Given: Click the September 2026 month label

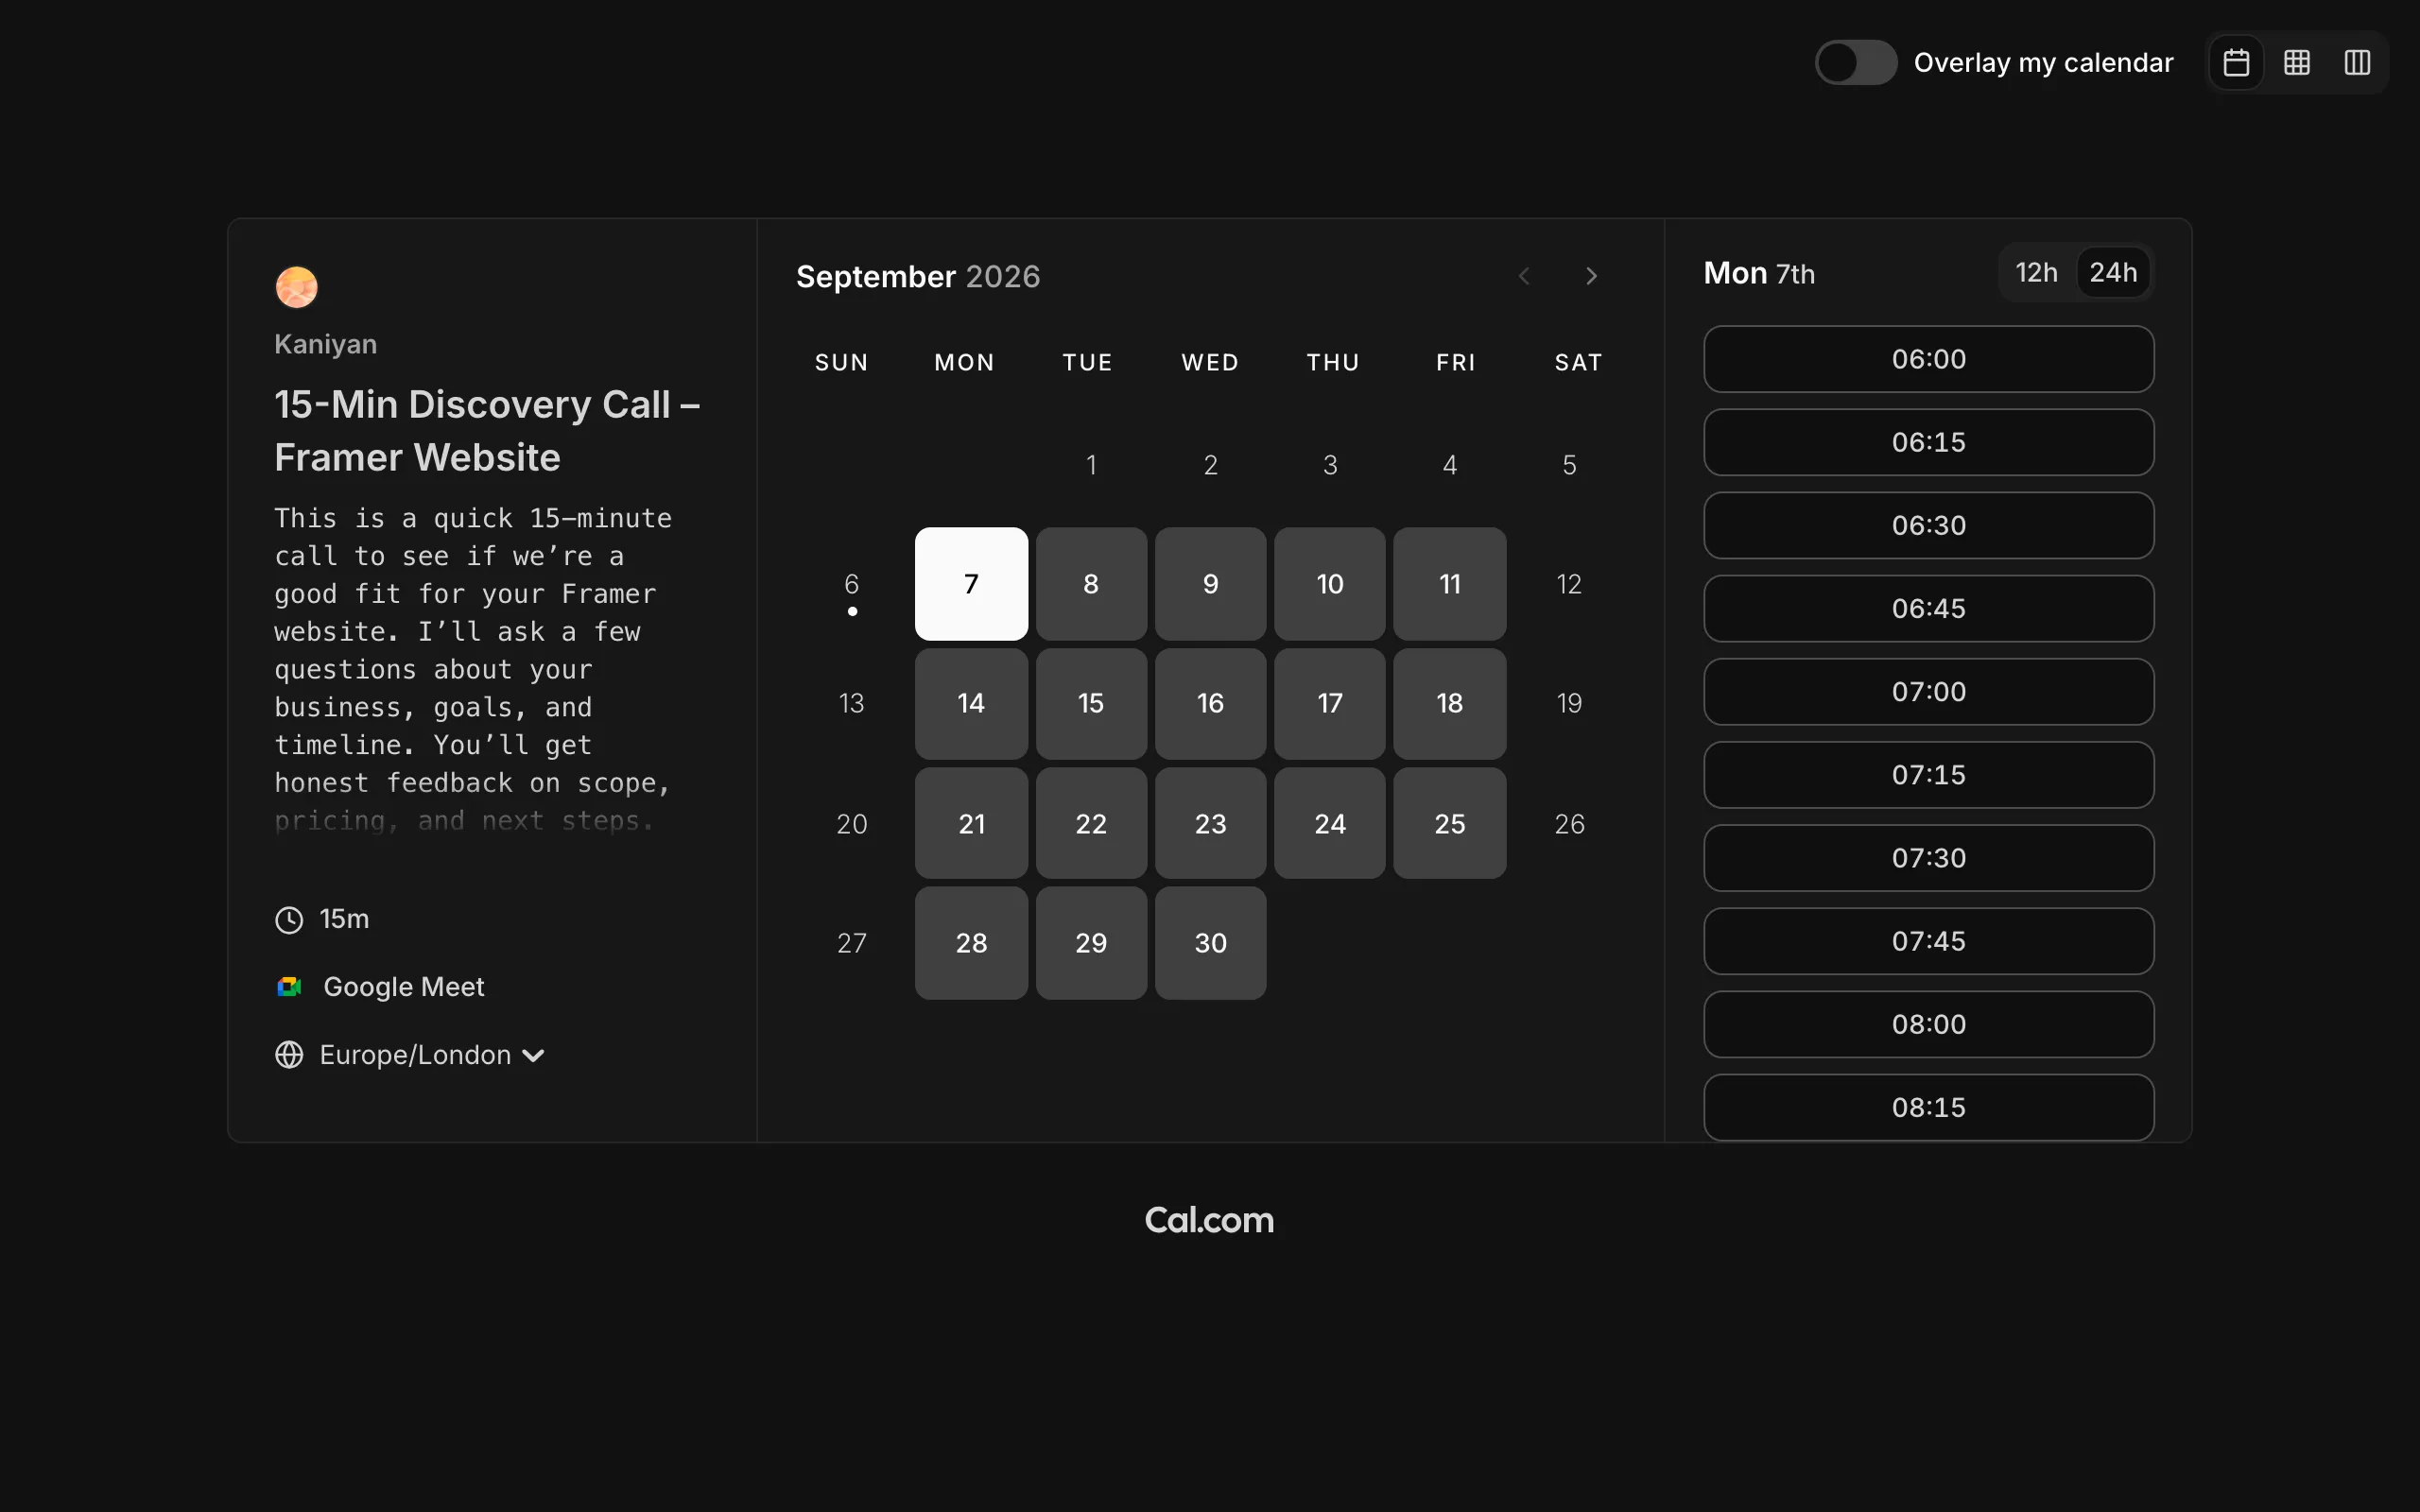Looking at the screenshot, I should [x=918, y=276].
